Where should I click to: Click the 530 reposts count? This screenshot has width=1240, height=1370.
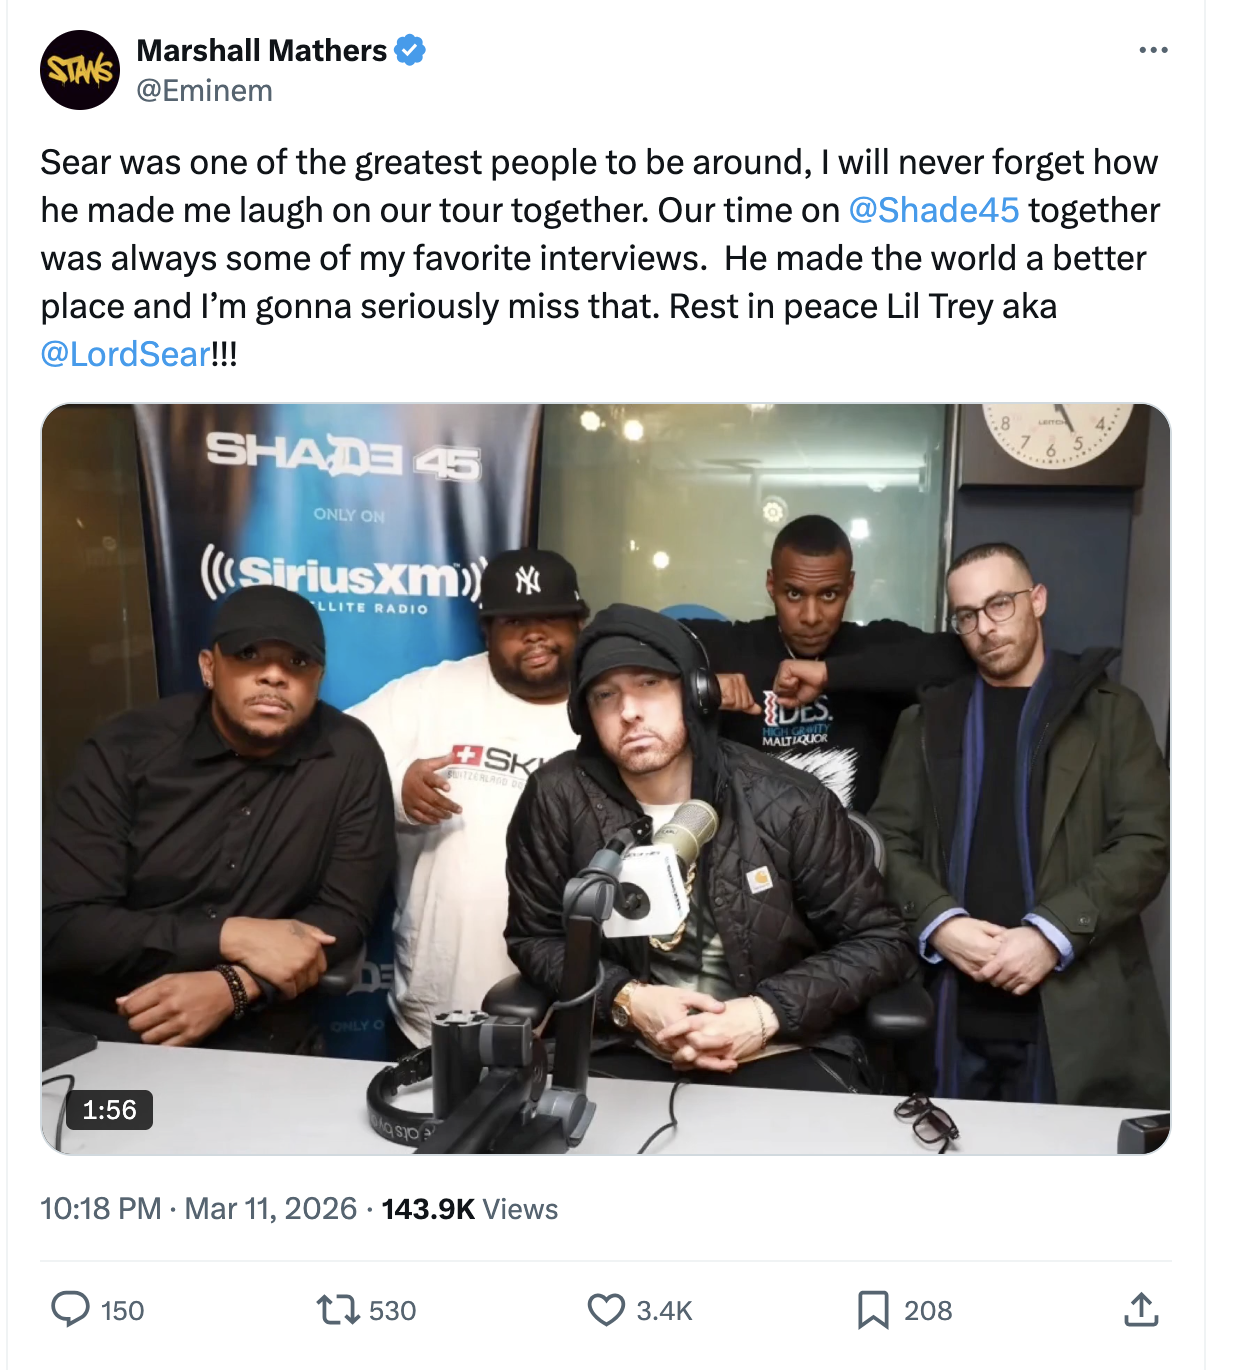coord(392,1311)
